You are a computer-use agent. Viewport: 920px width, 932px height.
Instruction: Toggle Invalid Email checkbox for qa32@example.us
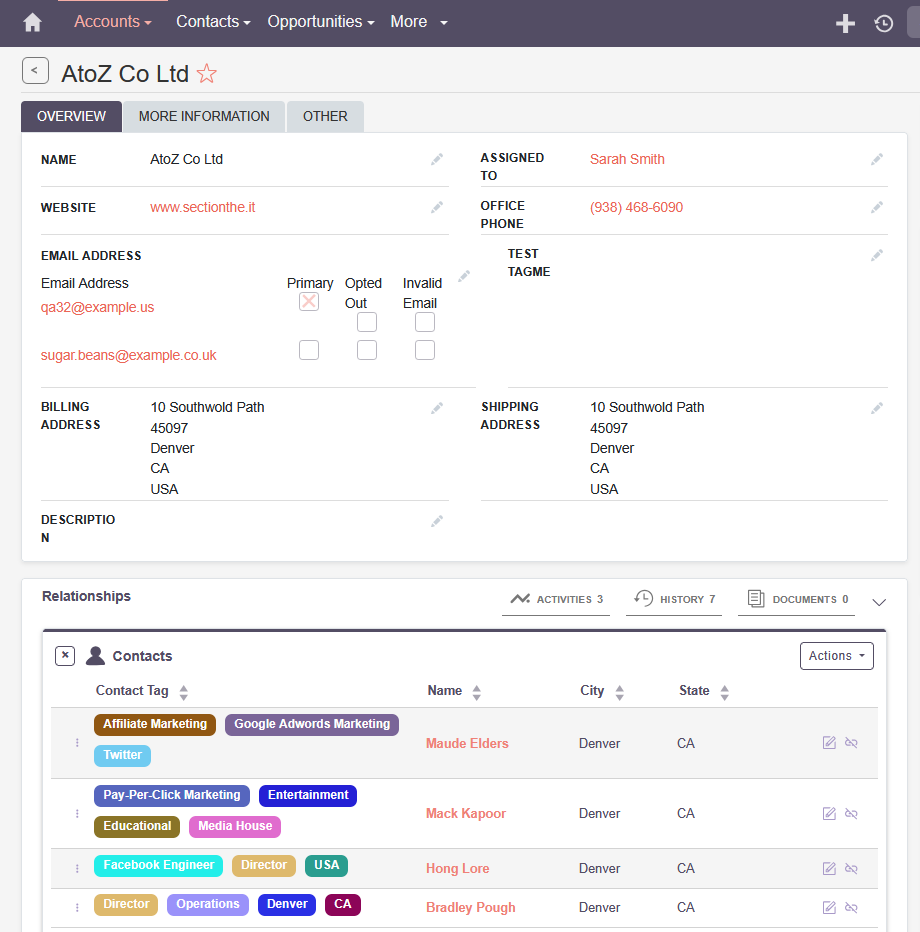[x=425, y=322]
